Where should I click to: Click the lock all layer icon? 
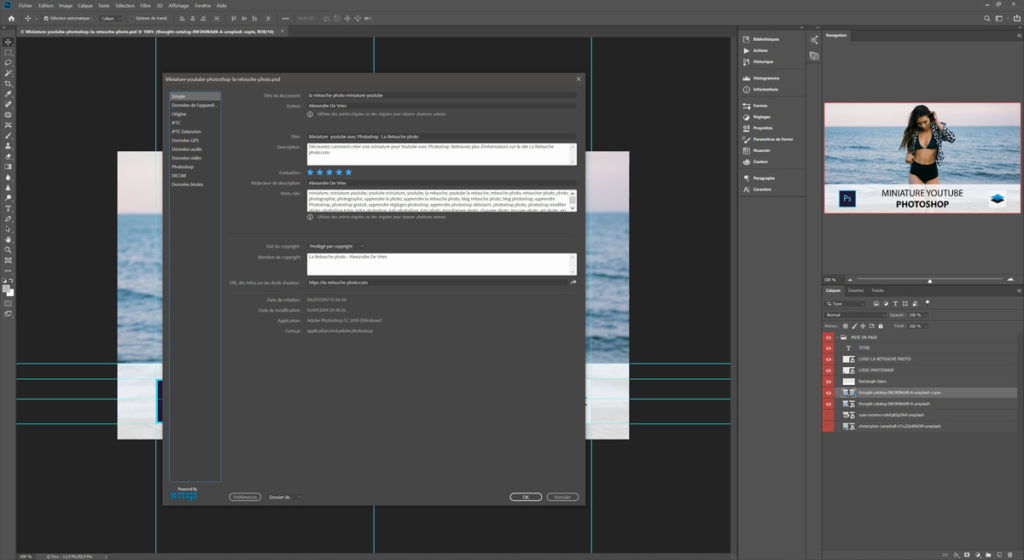coord(880,326)
